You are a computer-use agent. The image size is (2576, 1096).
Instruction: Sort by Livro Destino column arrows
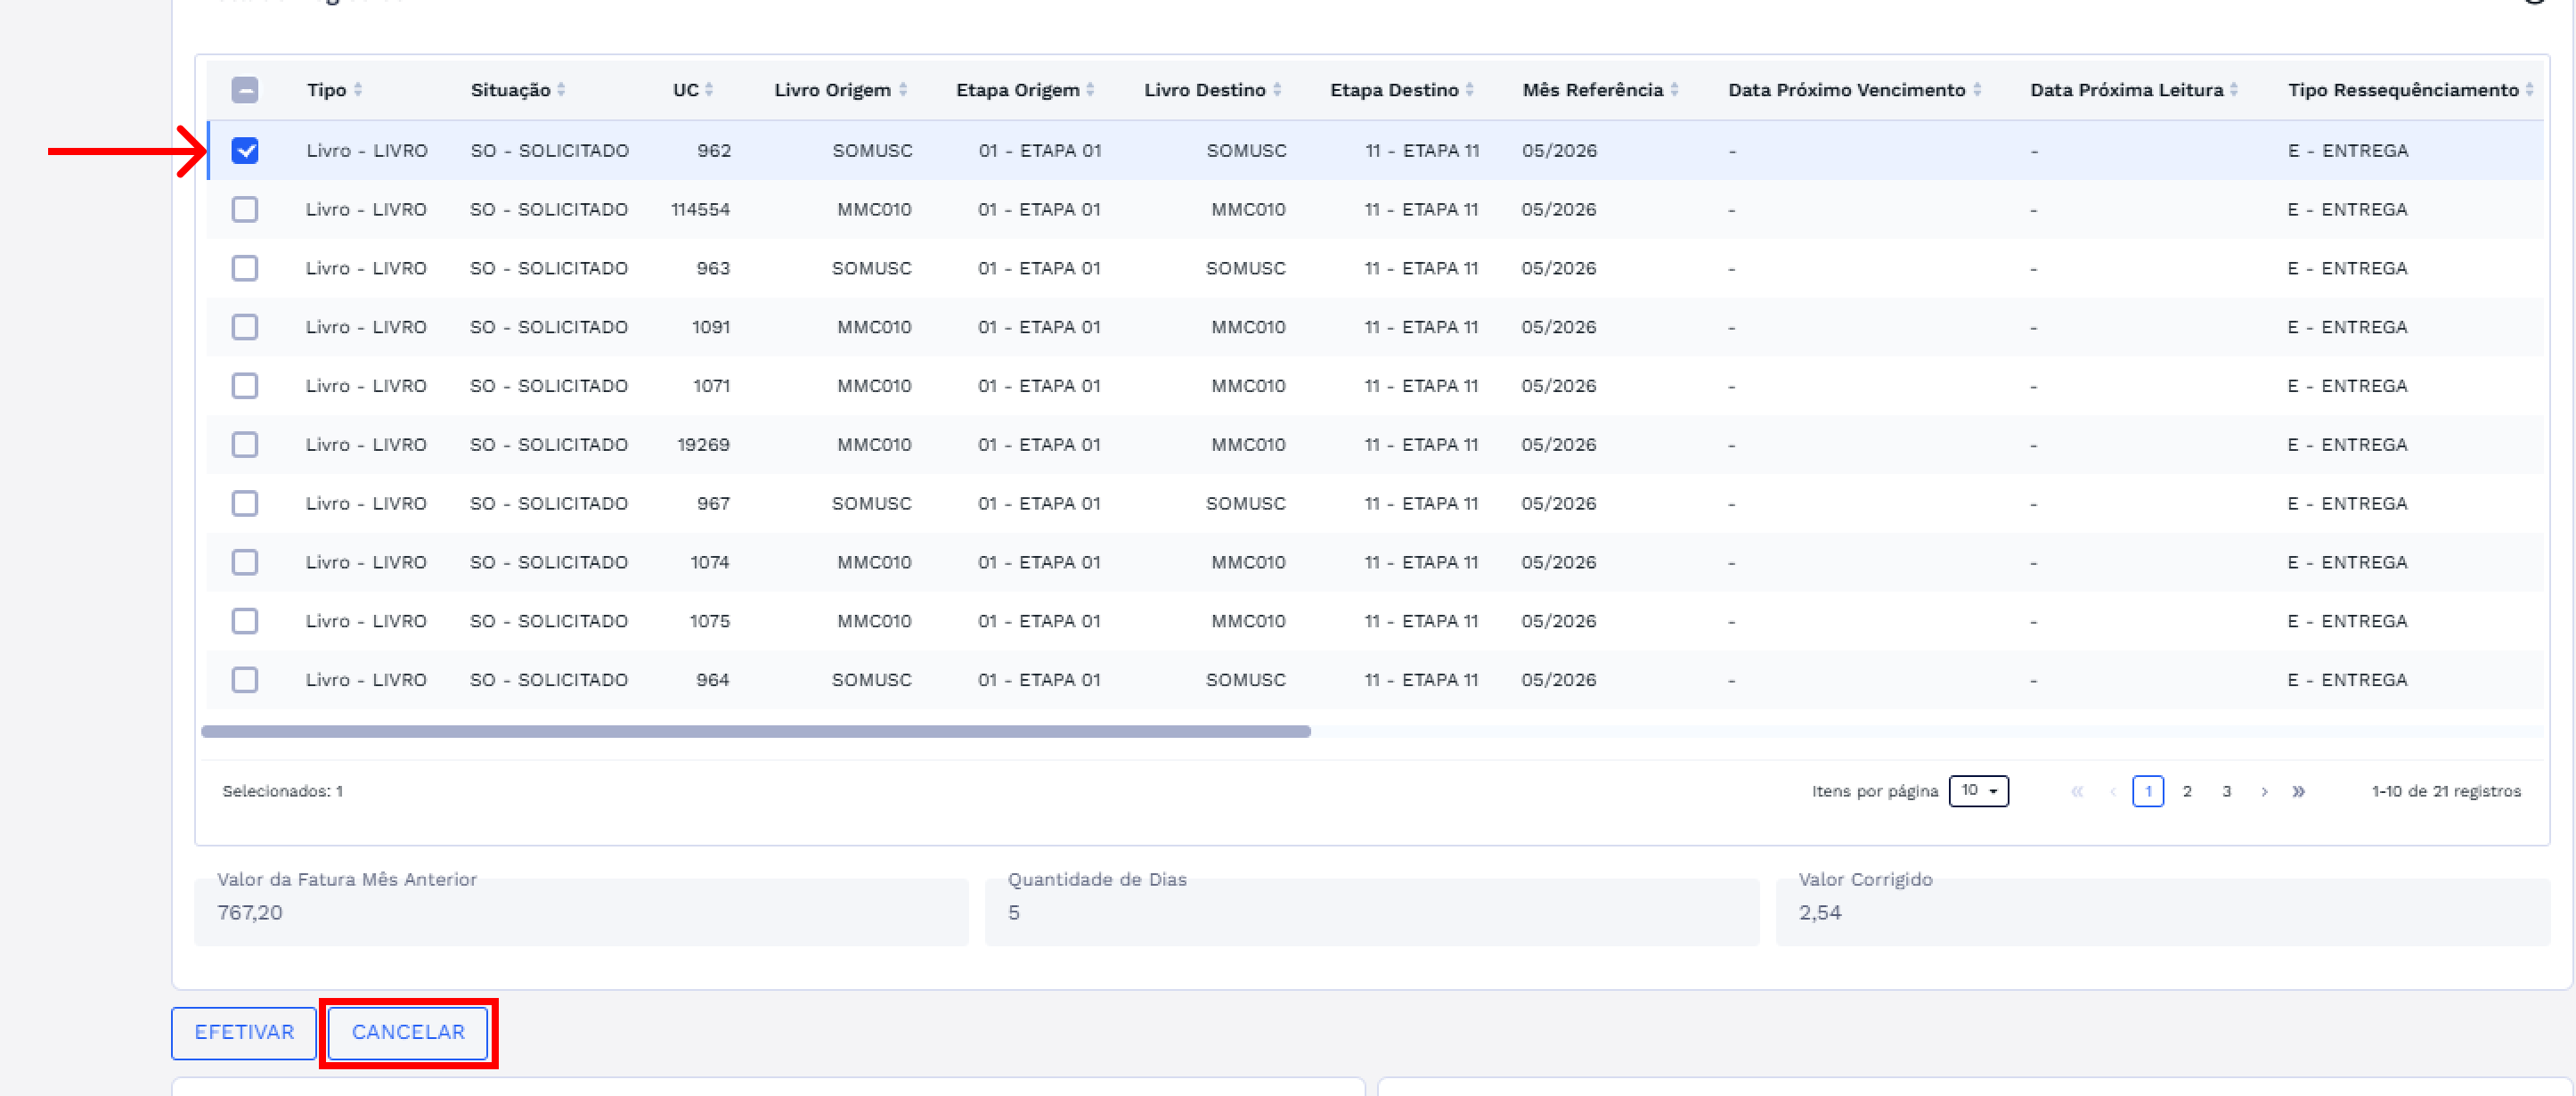tap(1277, 90)
